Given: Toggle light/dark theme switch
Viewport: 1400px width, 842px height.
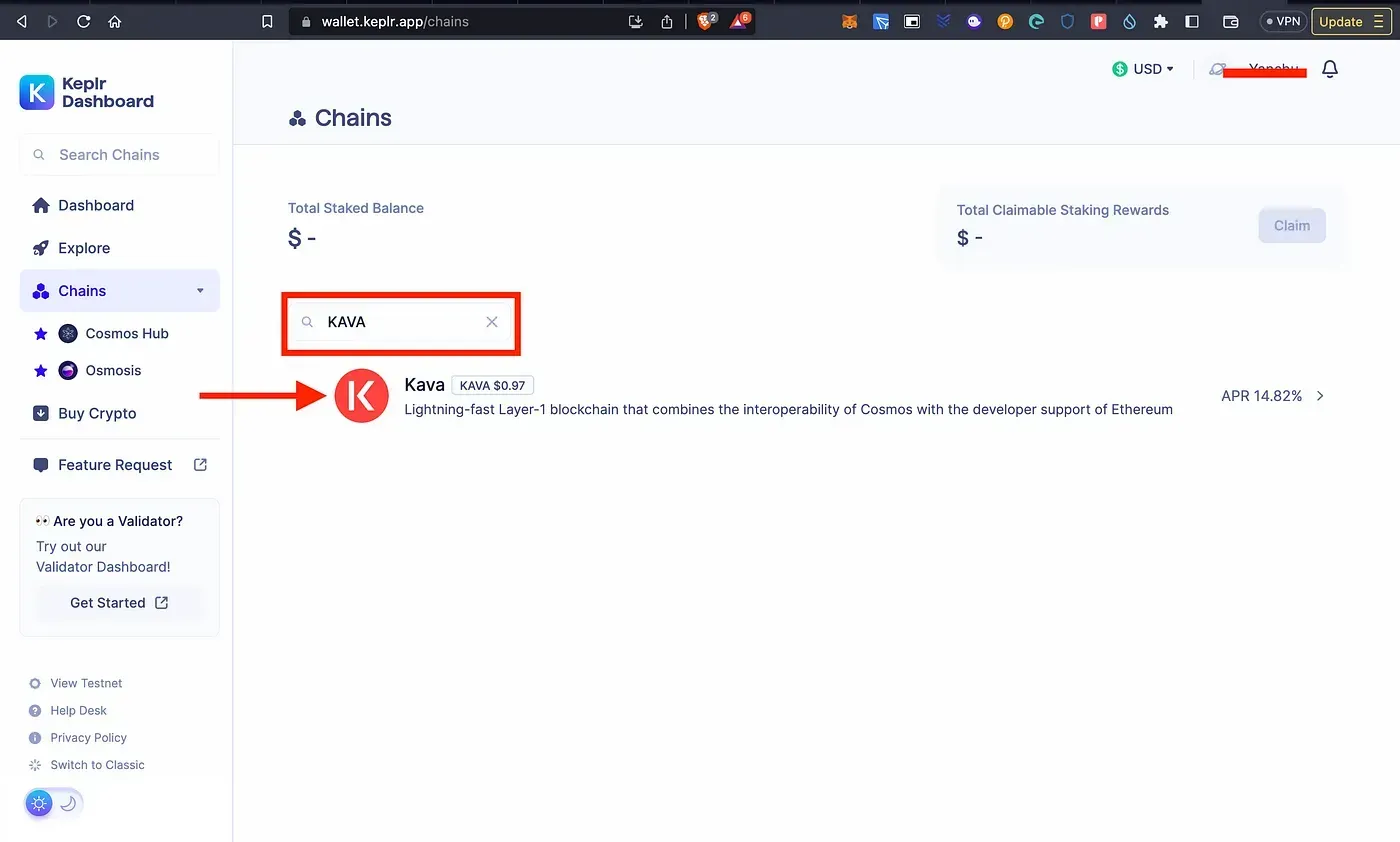Looking at the screenshot, I should [x=54, y=803].
